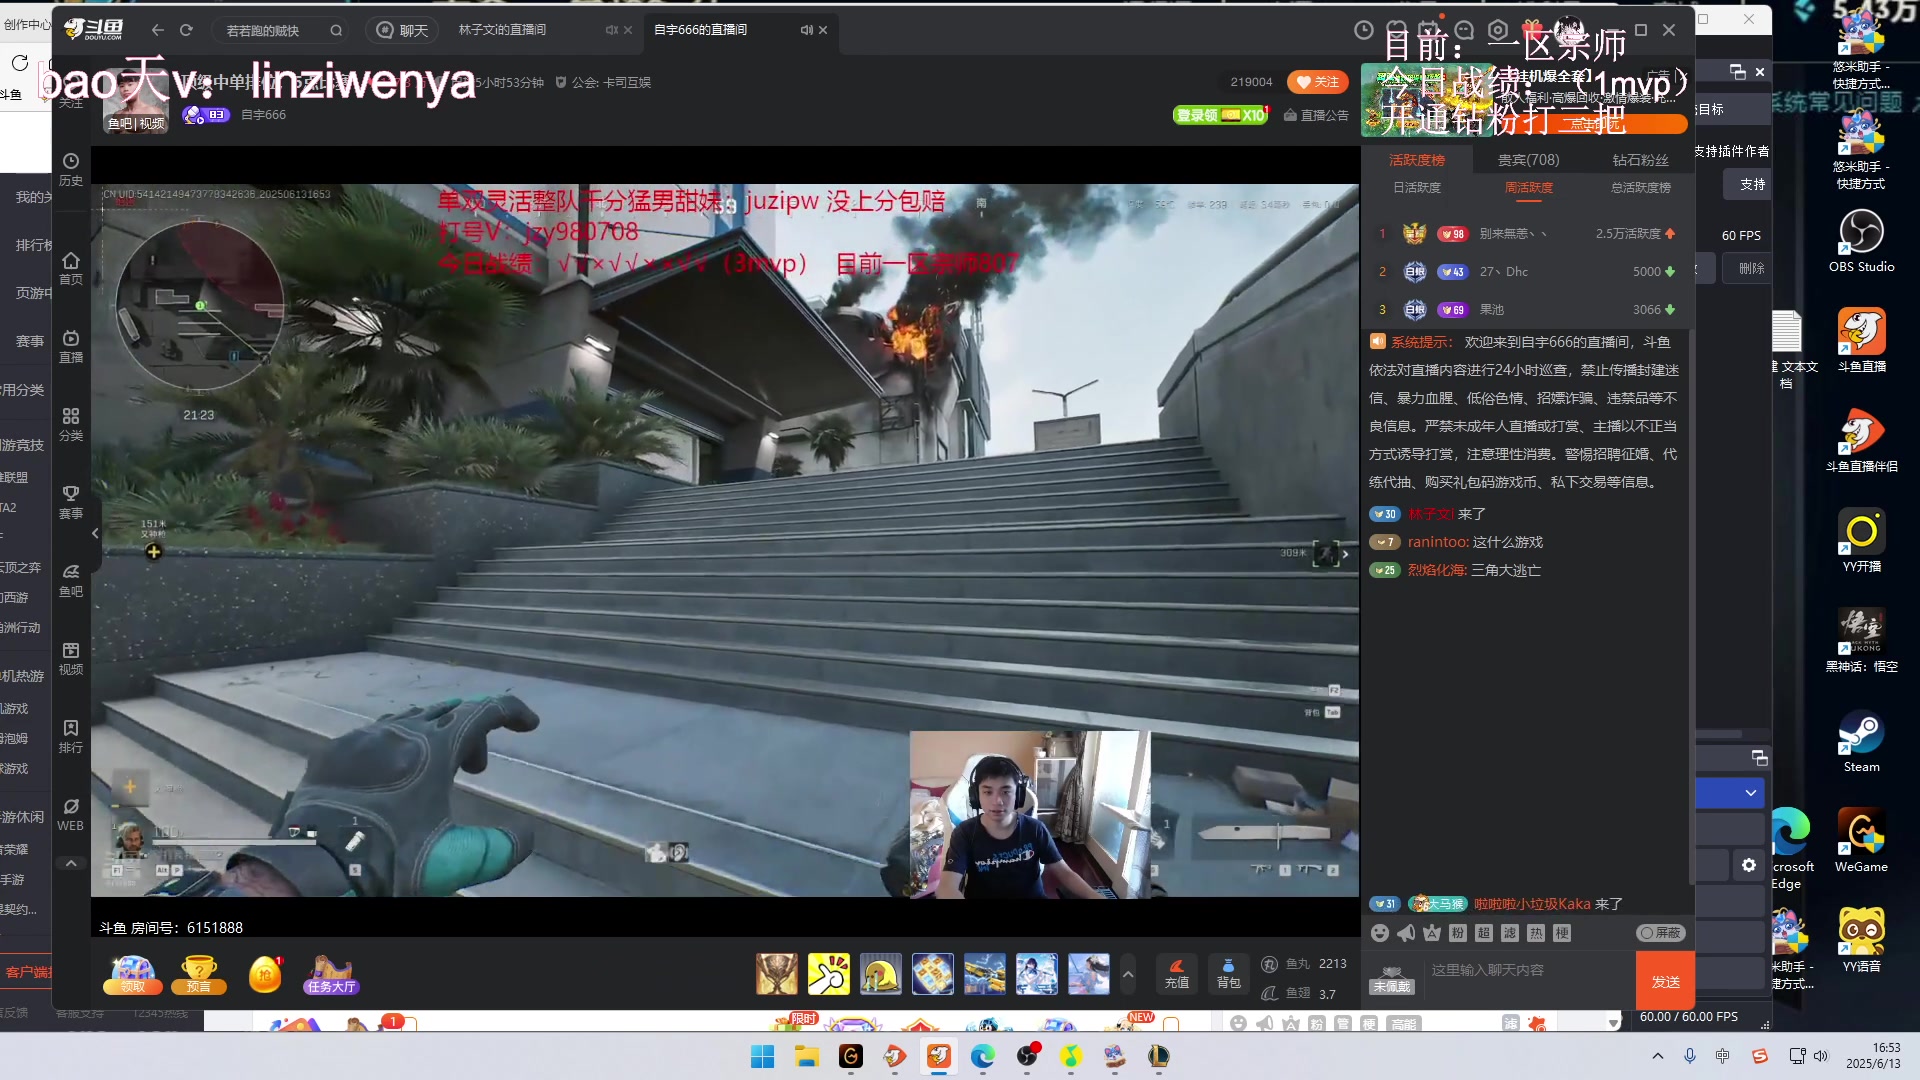Open rank 3 user 果池
1920x1080 pixels.
click(1491, 310)
